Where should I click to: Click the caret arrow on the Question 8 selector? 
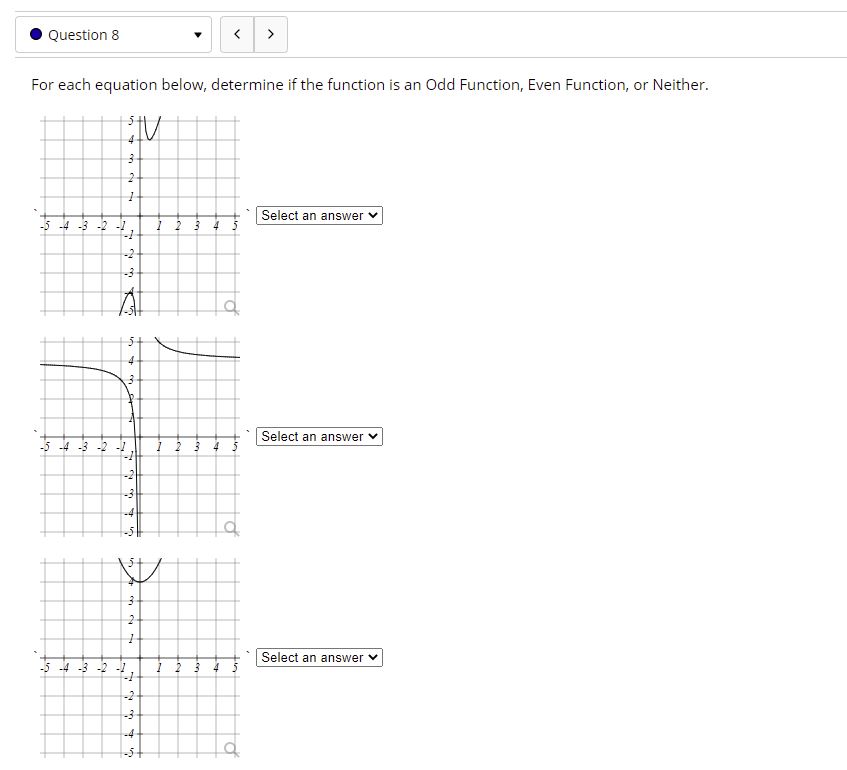pos(198,34)
